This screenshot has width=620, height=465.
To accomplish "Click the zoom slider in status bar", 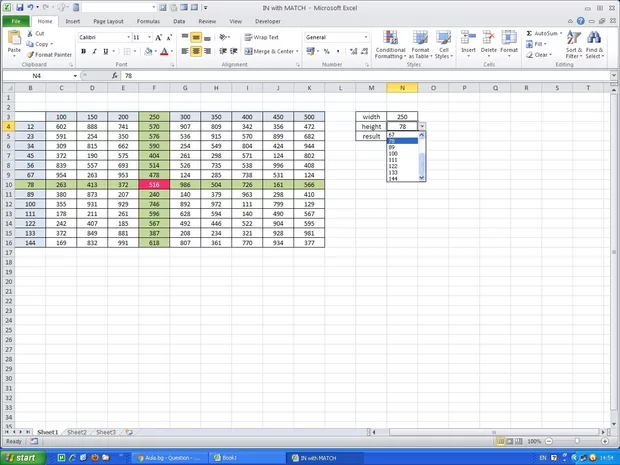I will [578, 441].
